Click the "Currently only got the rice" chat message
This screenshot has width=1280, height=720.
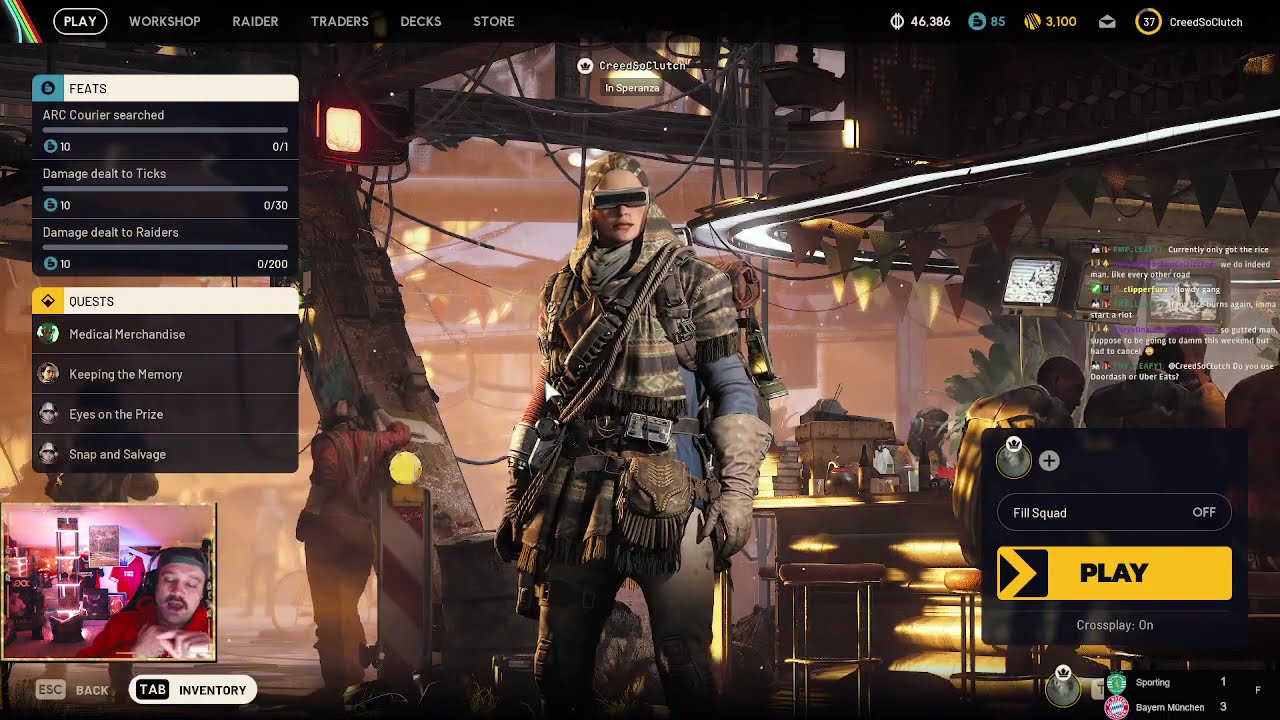1218,250
